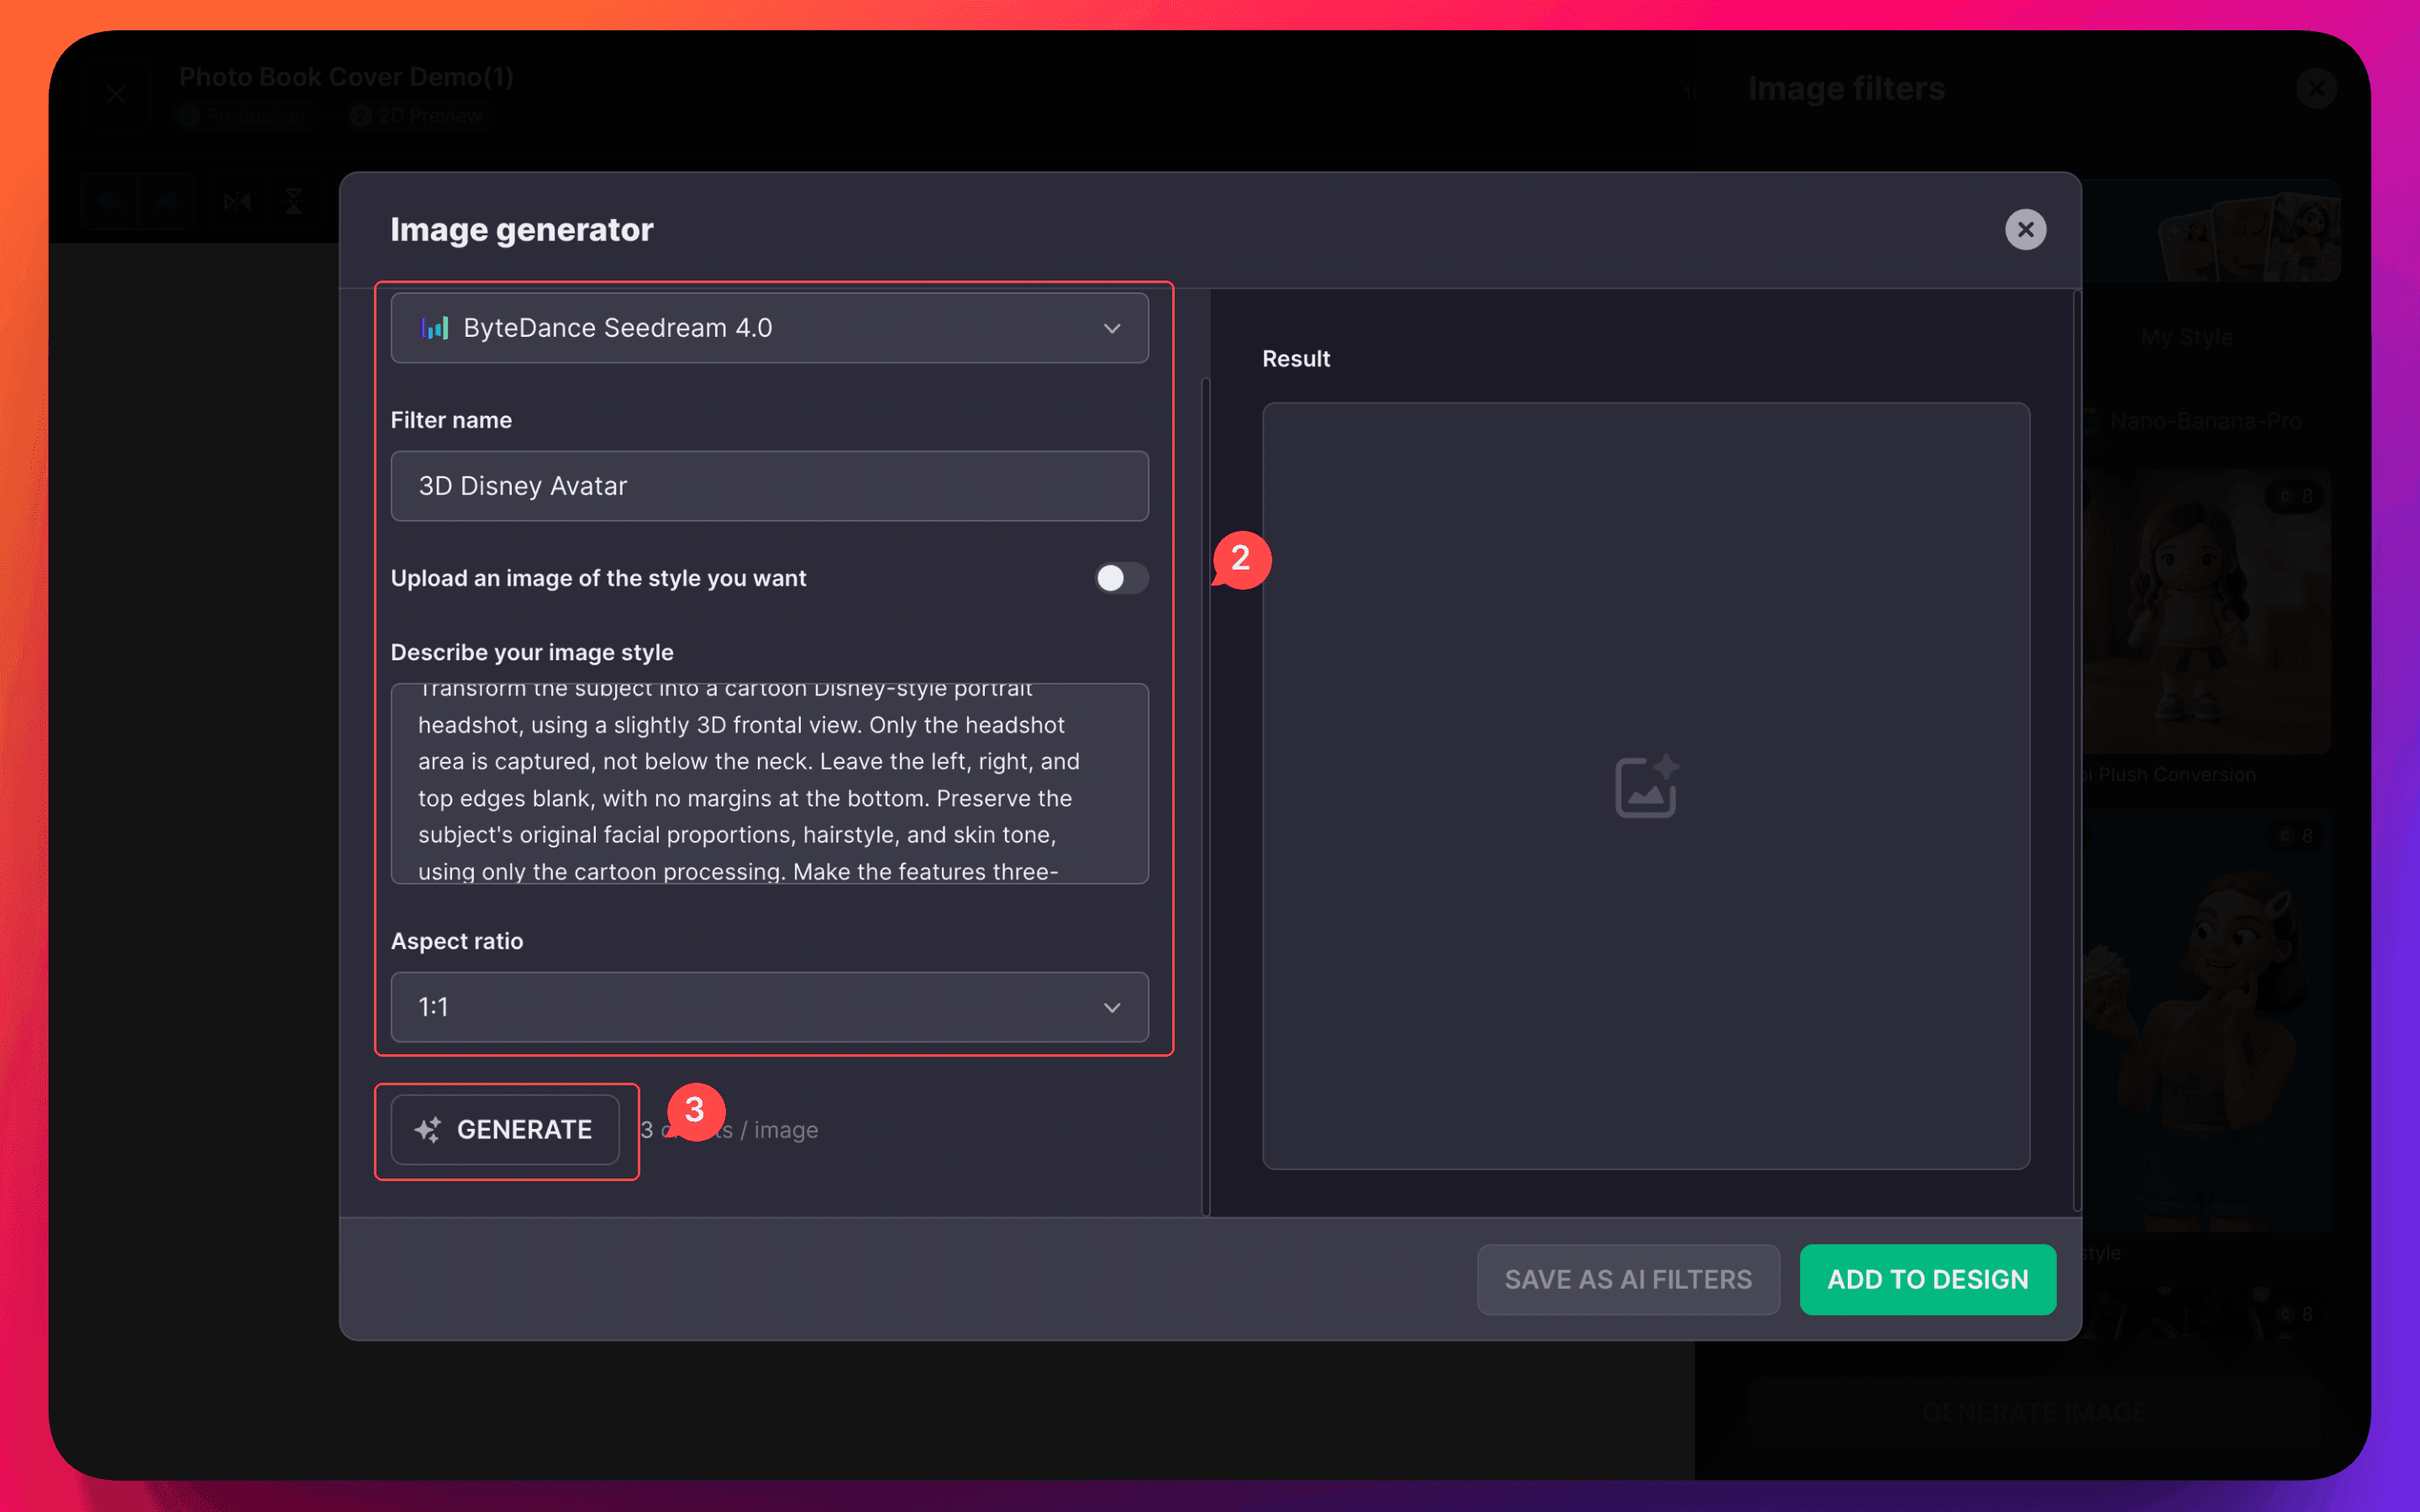Screen dimensions: 2420x1512
Task: Click the flip vertical icon
Action: pos(294,202)
